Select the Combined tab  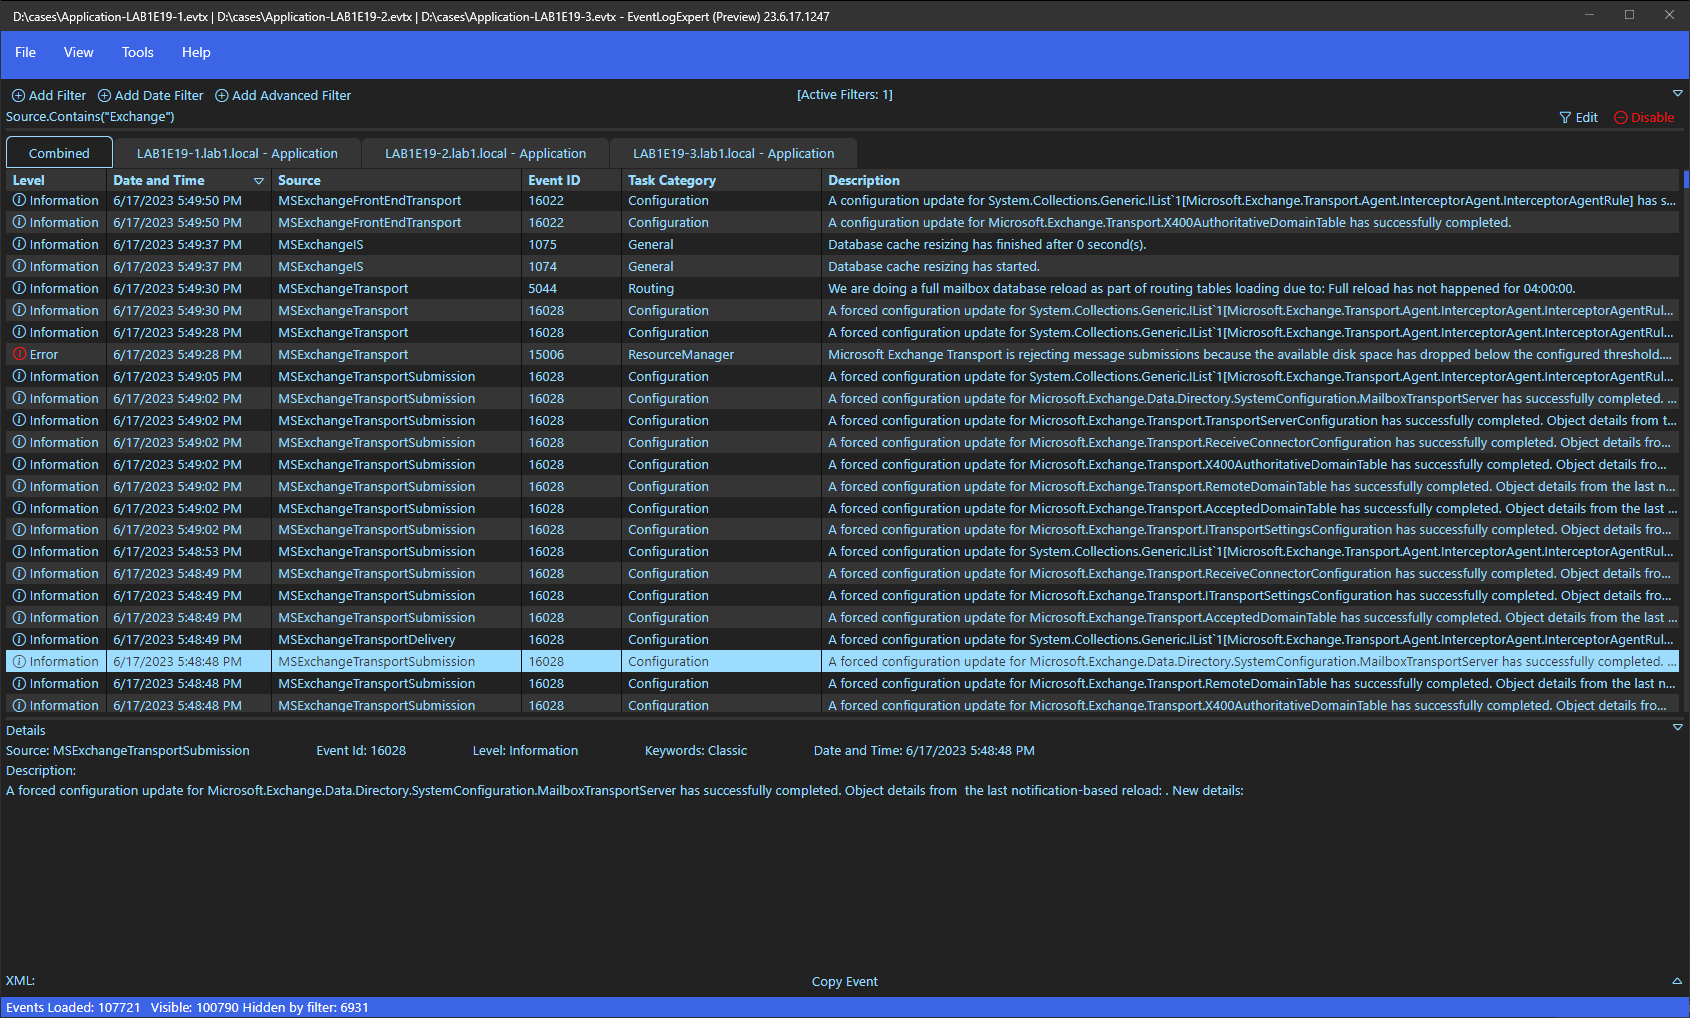point(59,153)
